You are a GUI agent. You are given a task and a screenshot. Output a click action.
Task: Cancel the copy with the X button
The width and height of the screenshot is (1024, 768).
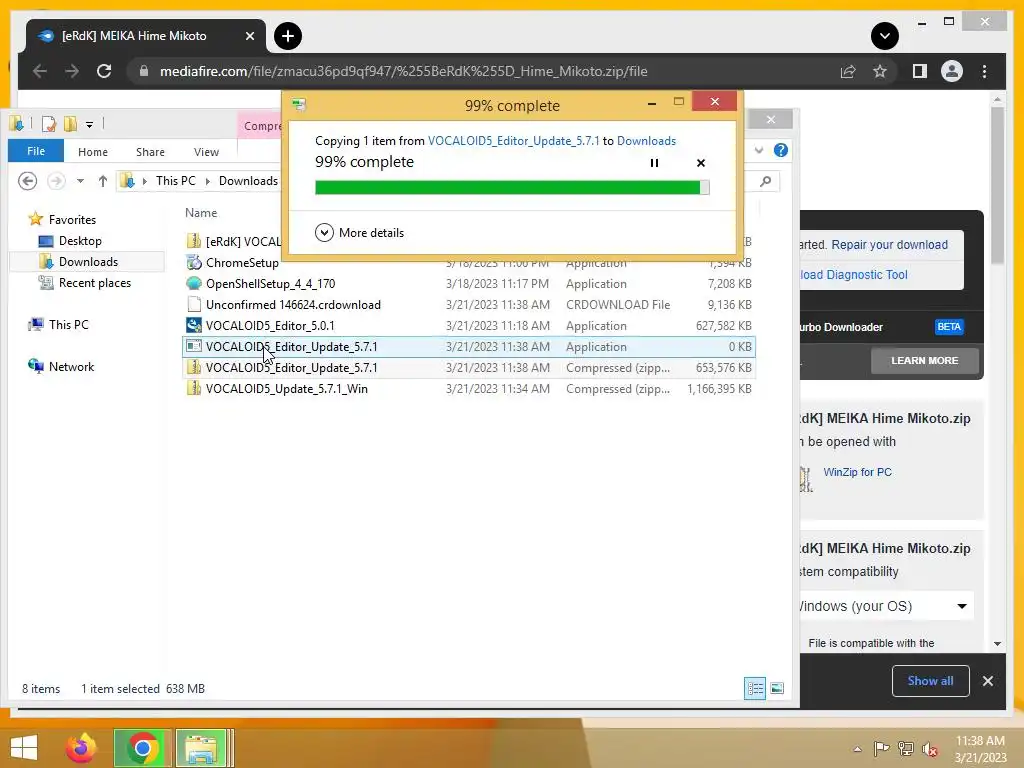[x=701, y=163]
